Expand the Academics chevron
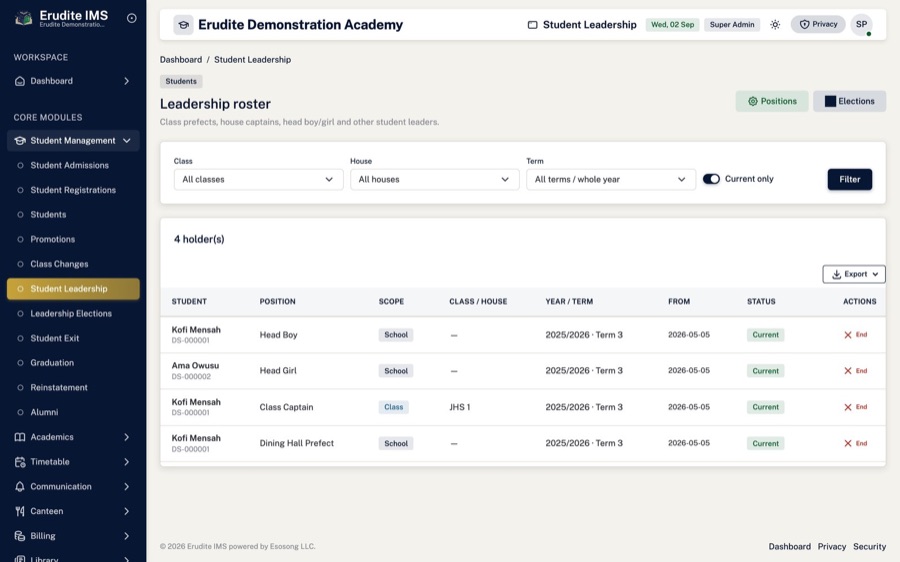The height and width of the screenshot is (562, 900). click(x=126, y=437)
